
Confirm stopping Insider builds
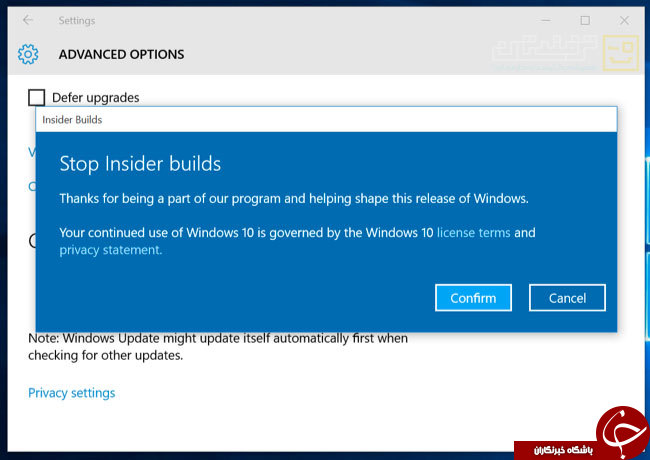click(x=473, y=298)
